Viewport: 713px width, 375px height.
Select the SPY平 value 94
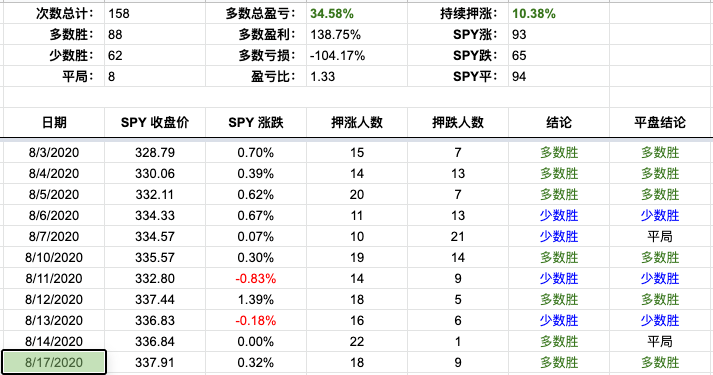point(519,76)
